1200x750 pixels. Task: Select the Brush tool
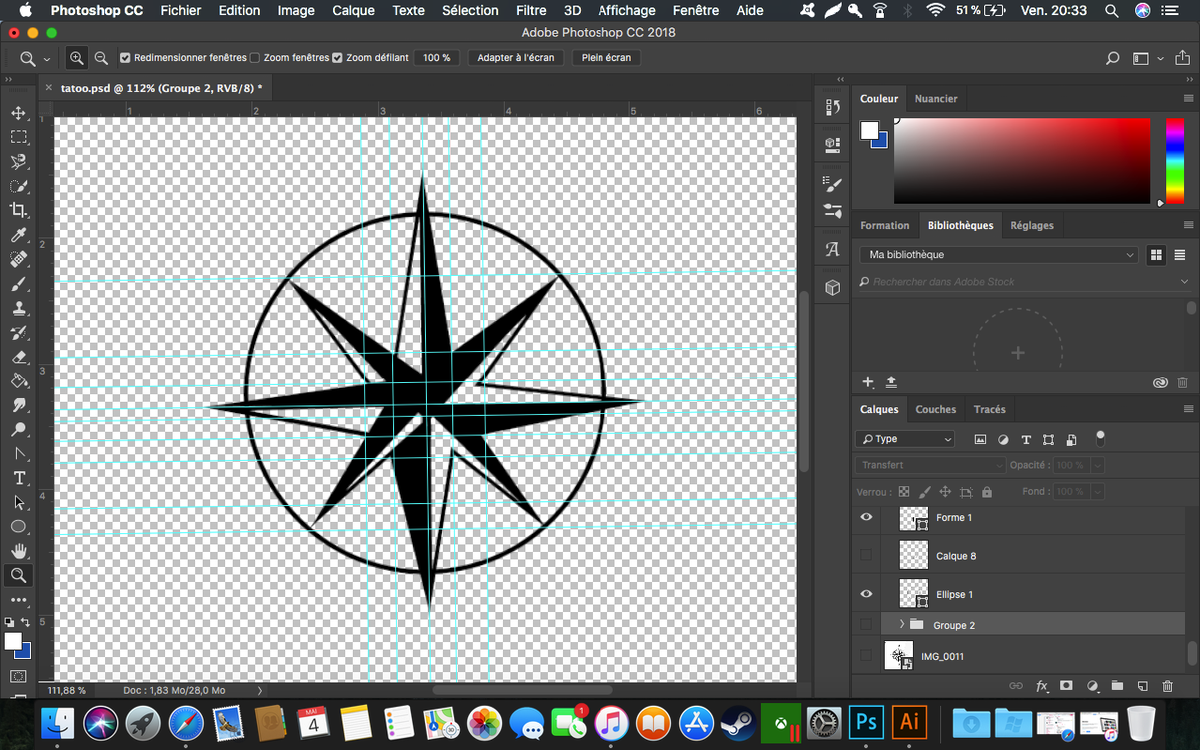pyautogui.click(x=18, y=284)
